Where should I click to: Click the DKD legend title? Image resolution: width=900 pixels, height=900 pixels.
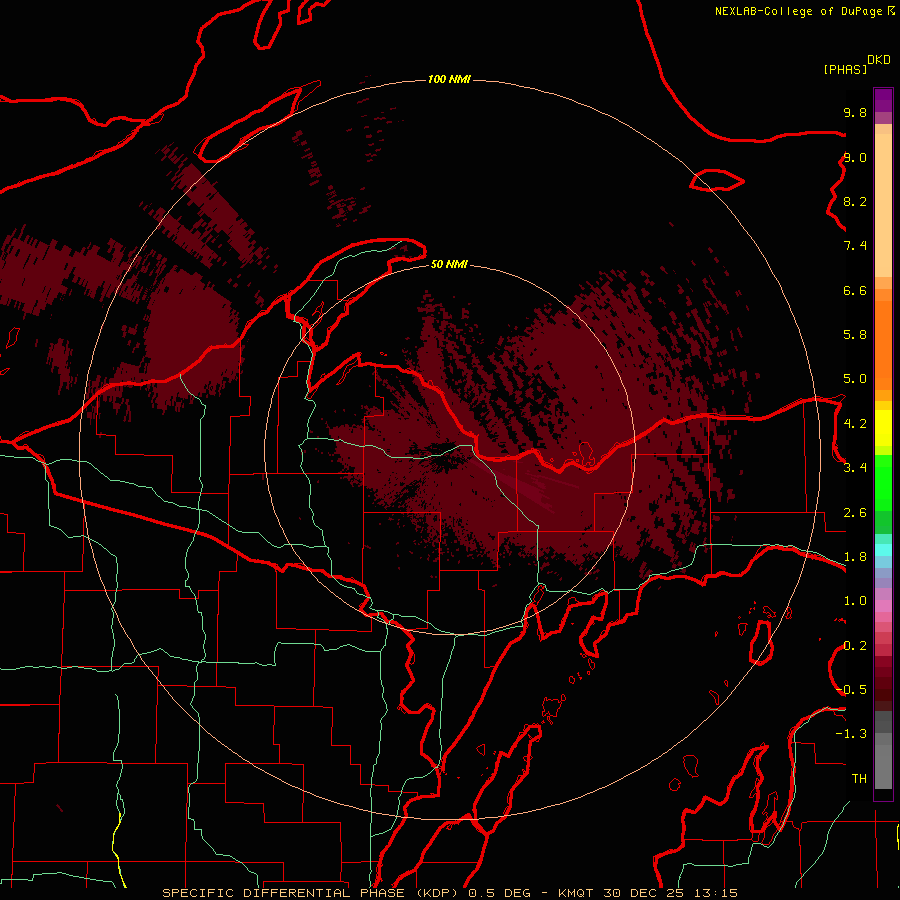point(879,60)
